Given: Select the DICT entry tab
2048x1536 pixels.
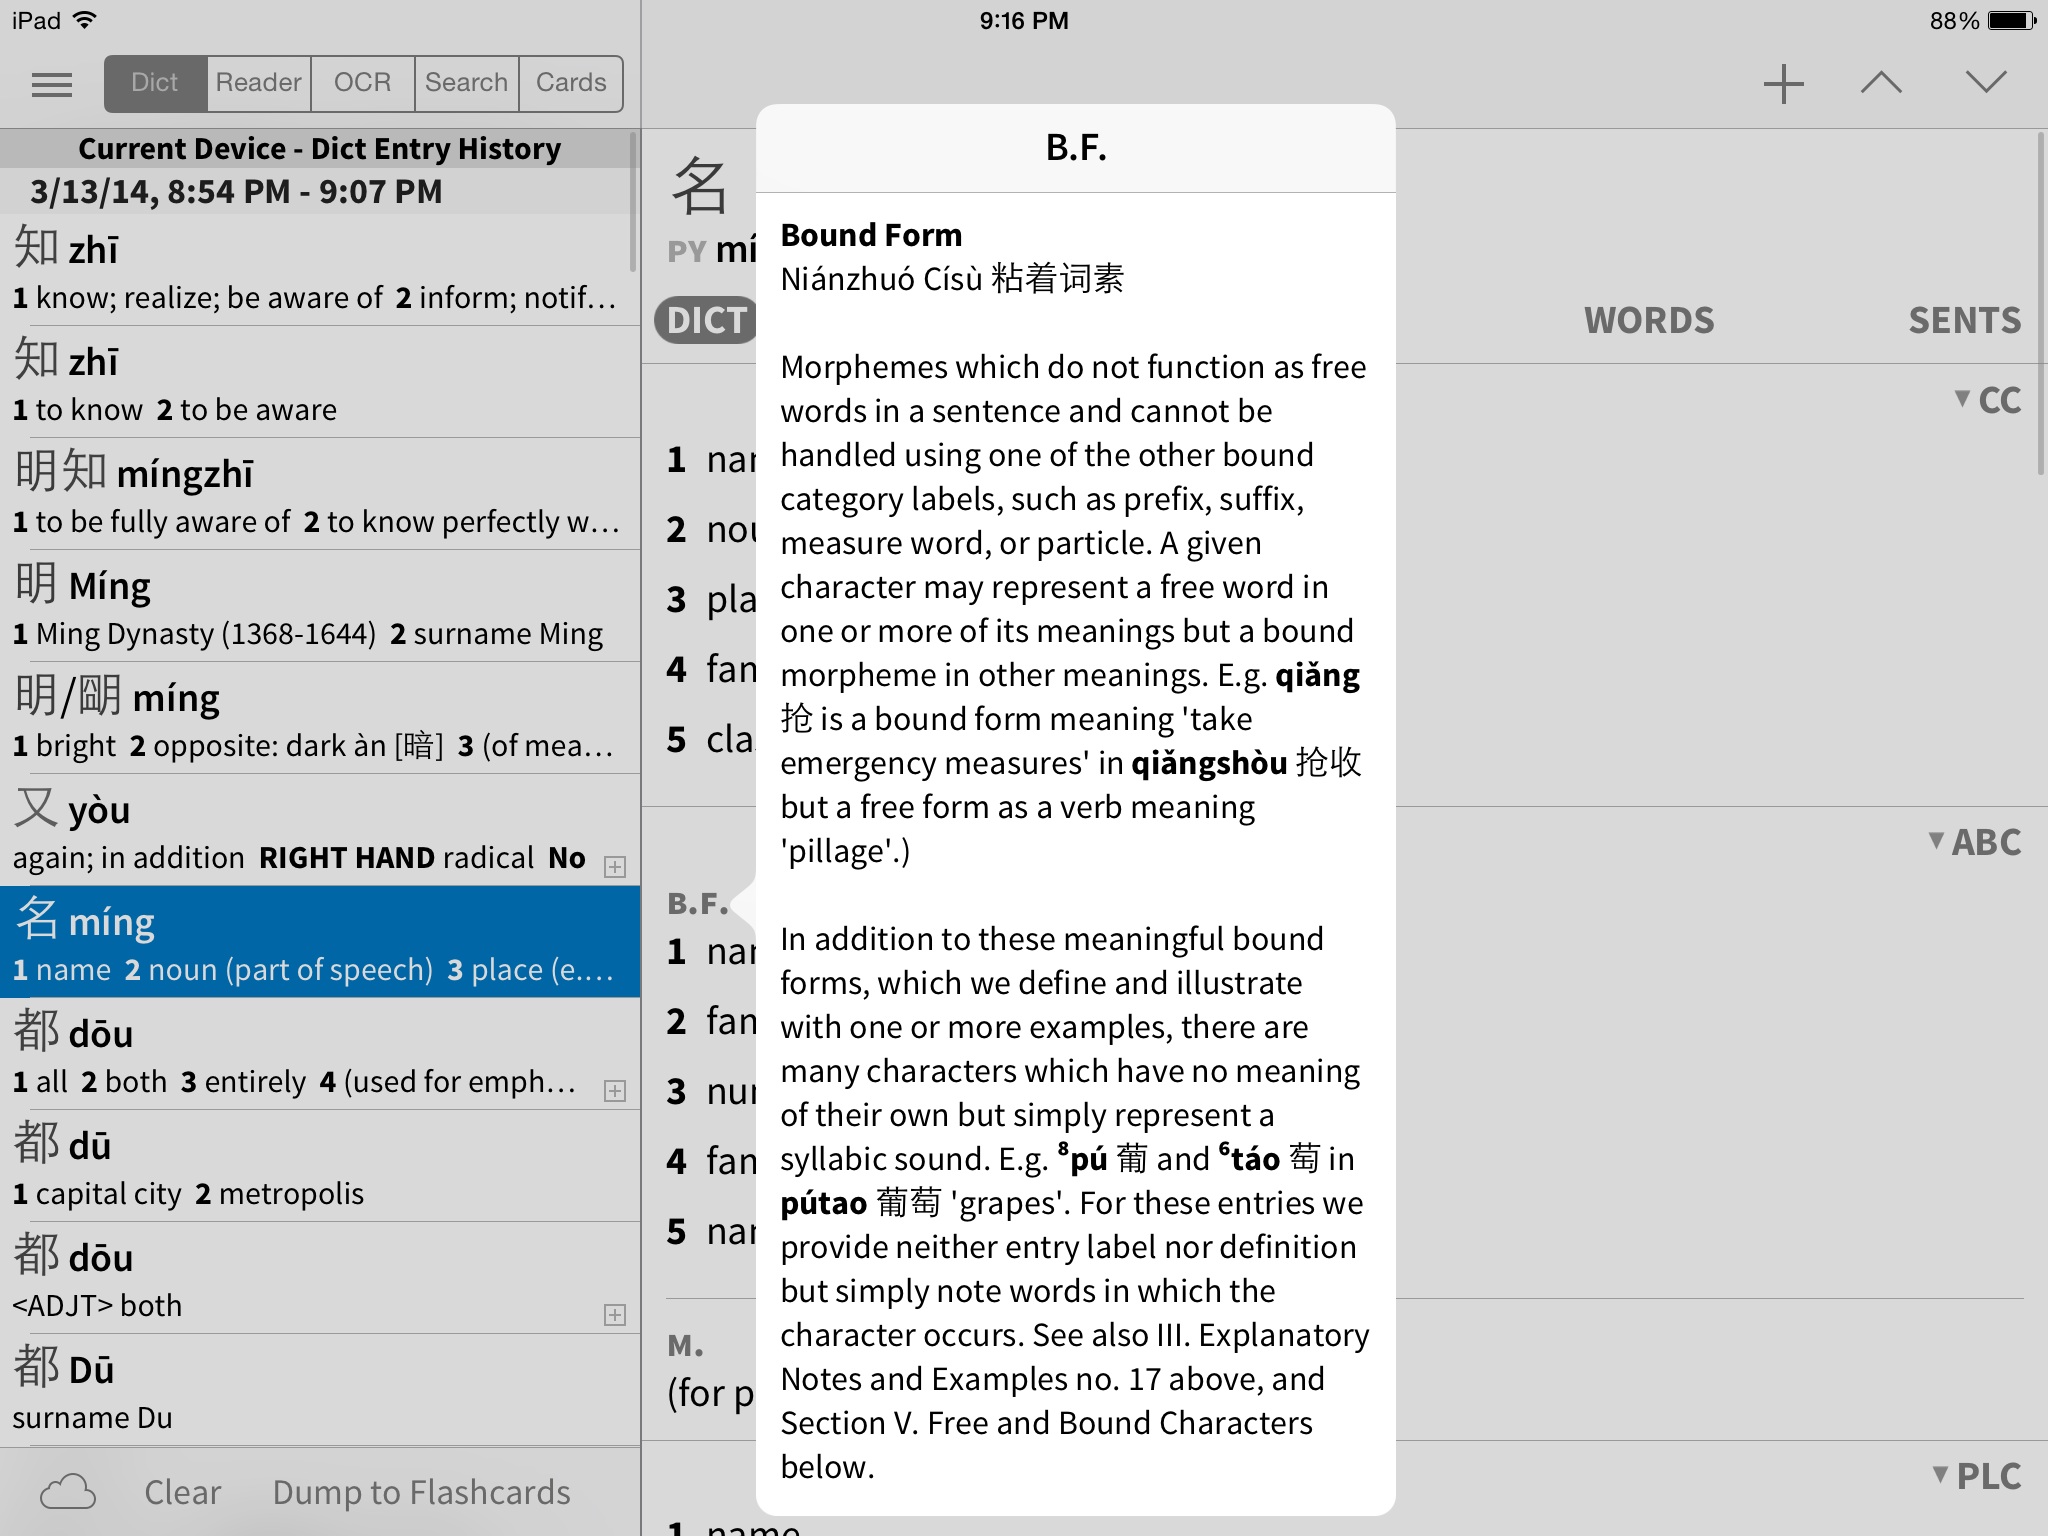Looking at the screenshot, I should pyautogui.click(x=706, y=320).
